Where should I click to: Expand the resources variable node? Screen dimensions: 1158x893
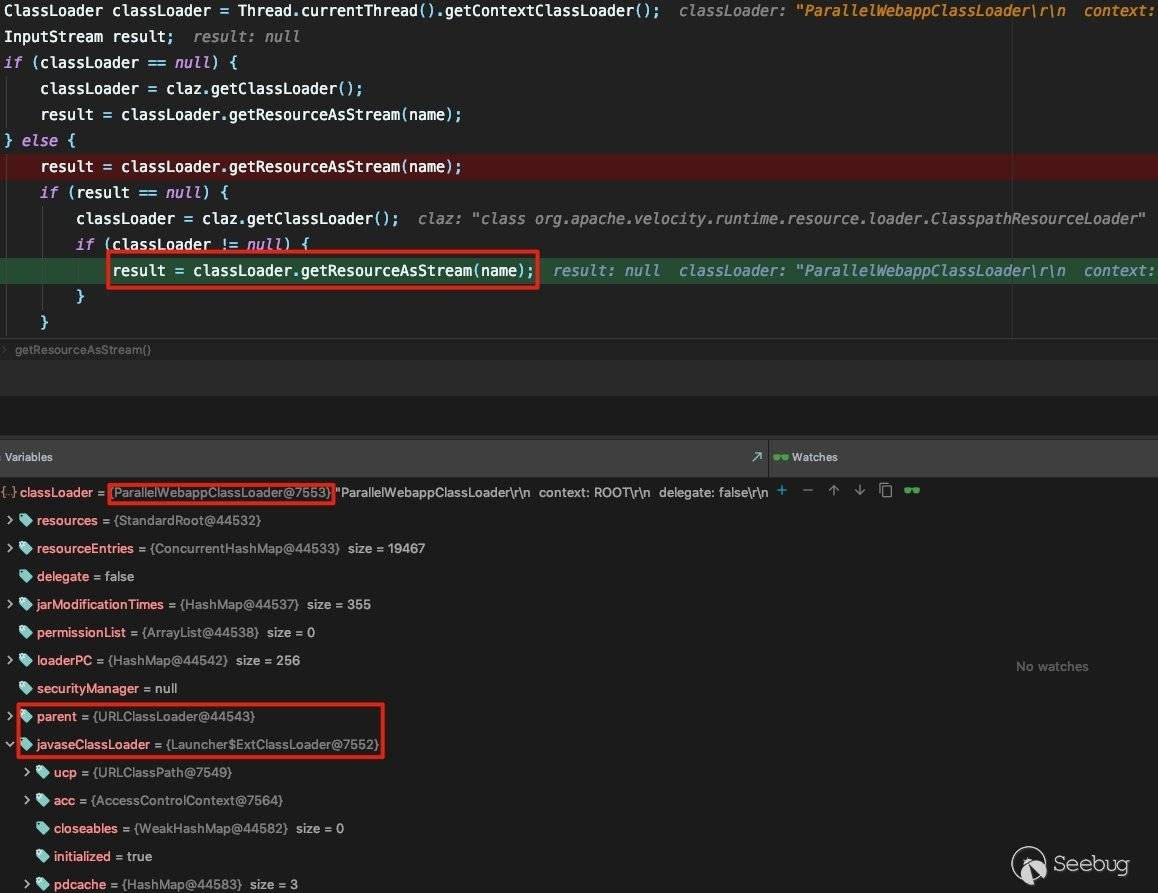point(10,520)
